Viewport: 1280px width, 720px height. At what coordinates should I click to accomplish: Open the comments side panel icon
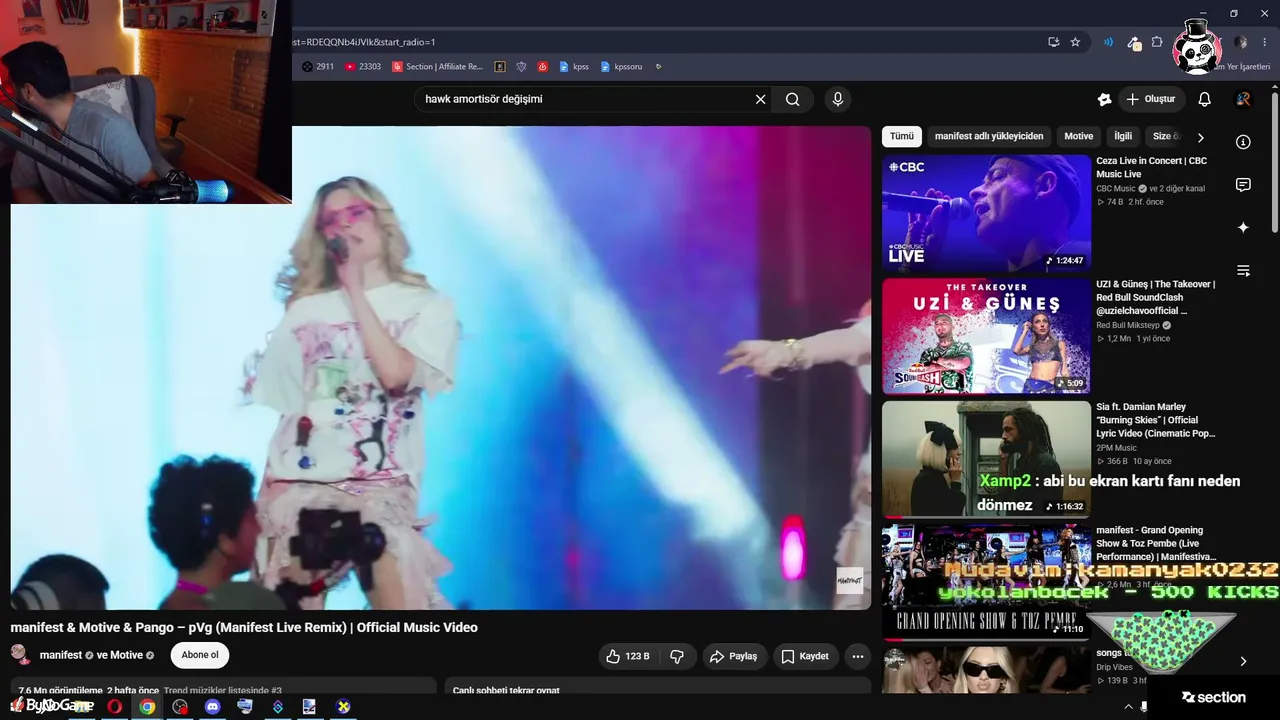(x=1243, y=185)
